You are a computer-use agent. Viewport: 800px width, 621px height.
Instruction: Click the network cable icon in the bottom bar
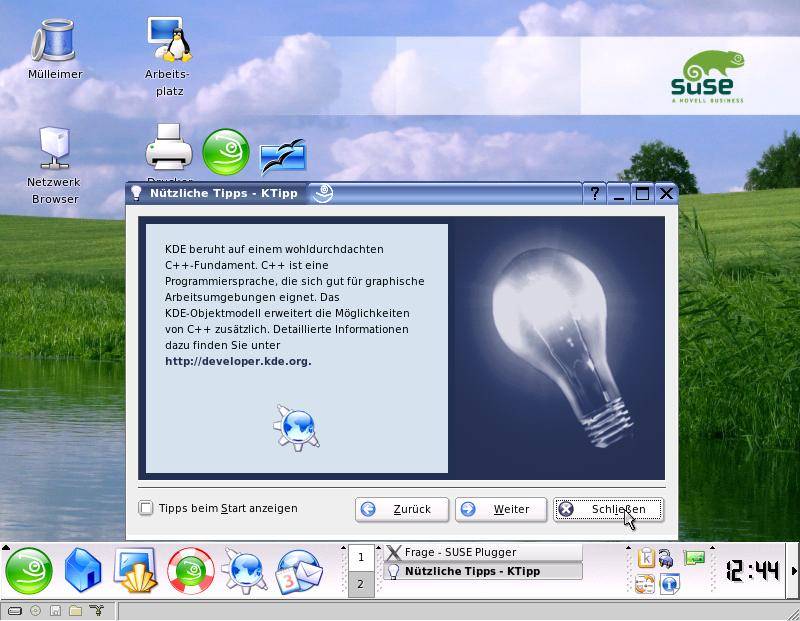tap(96, 610)
